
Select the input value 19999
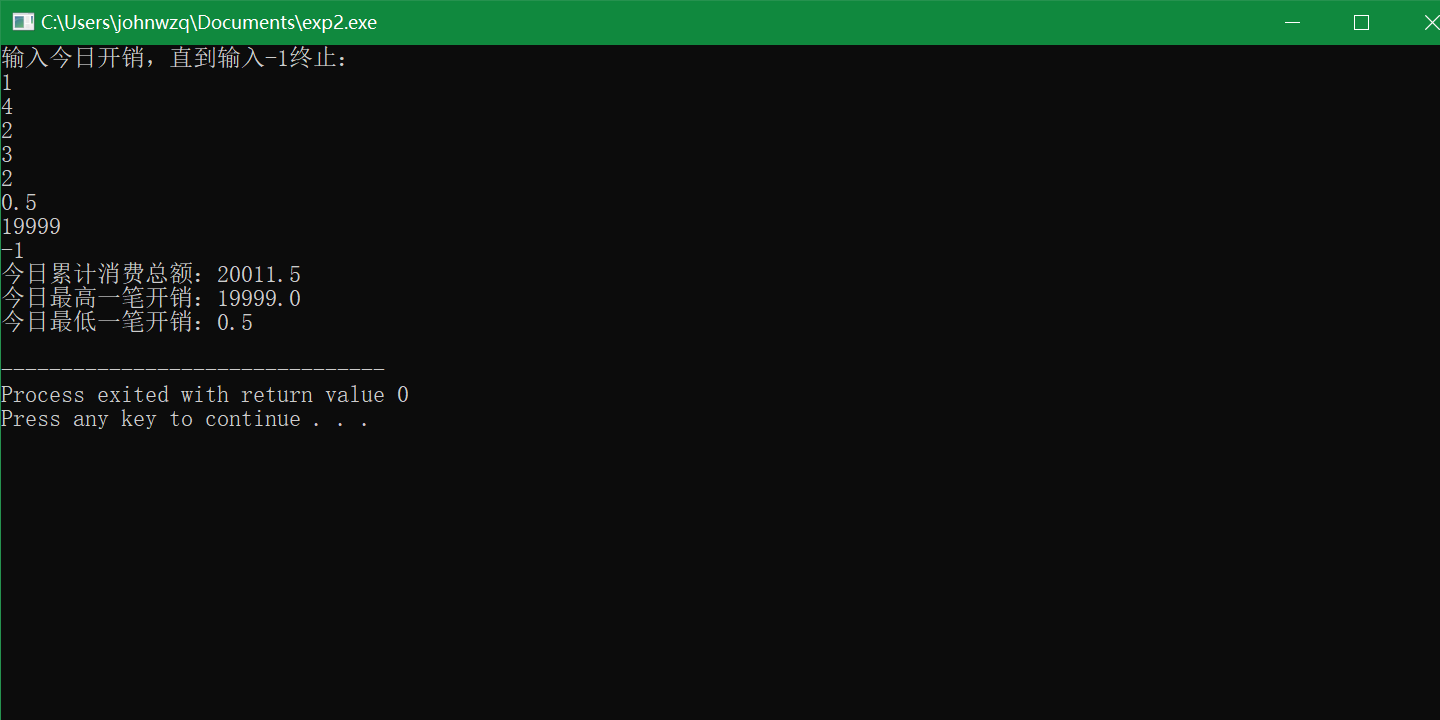pos(31,226)
